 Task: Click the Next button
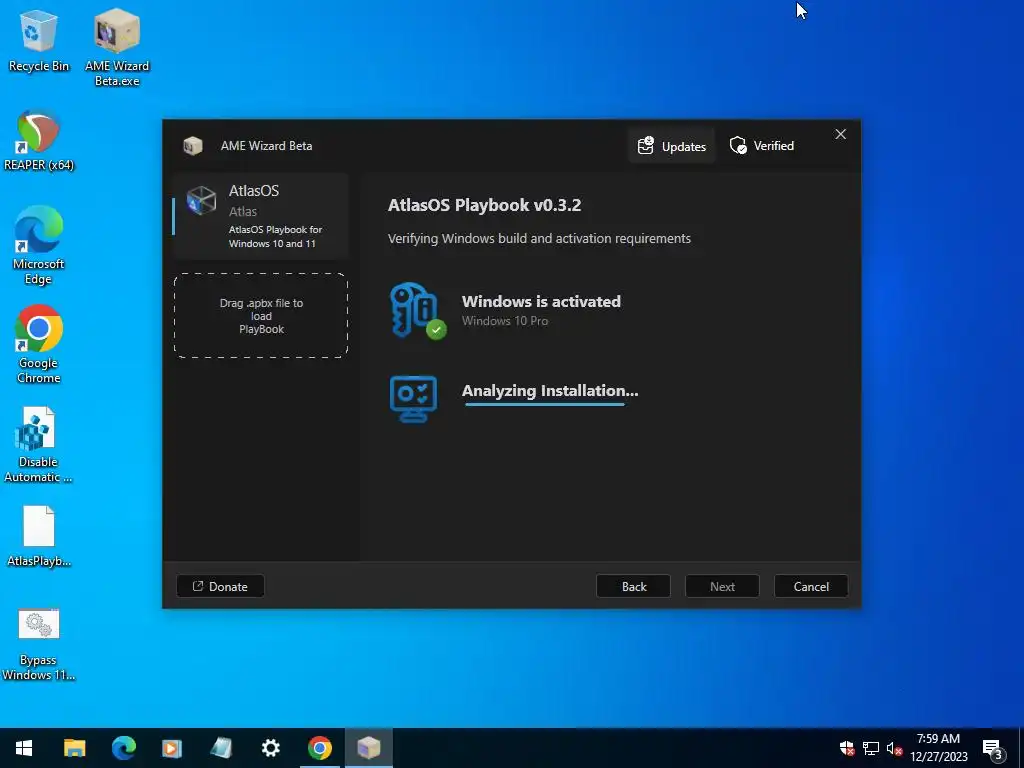[722, 586]
